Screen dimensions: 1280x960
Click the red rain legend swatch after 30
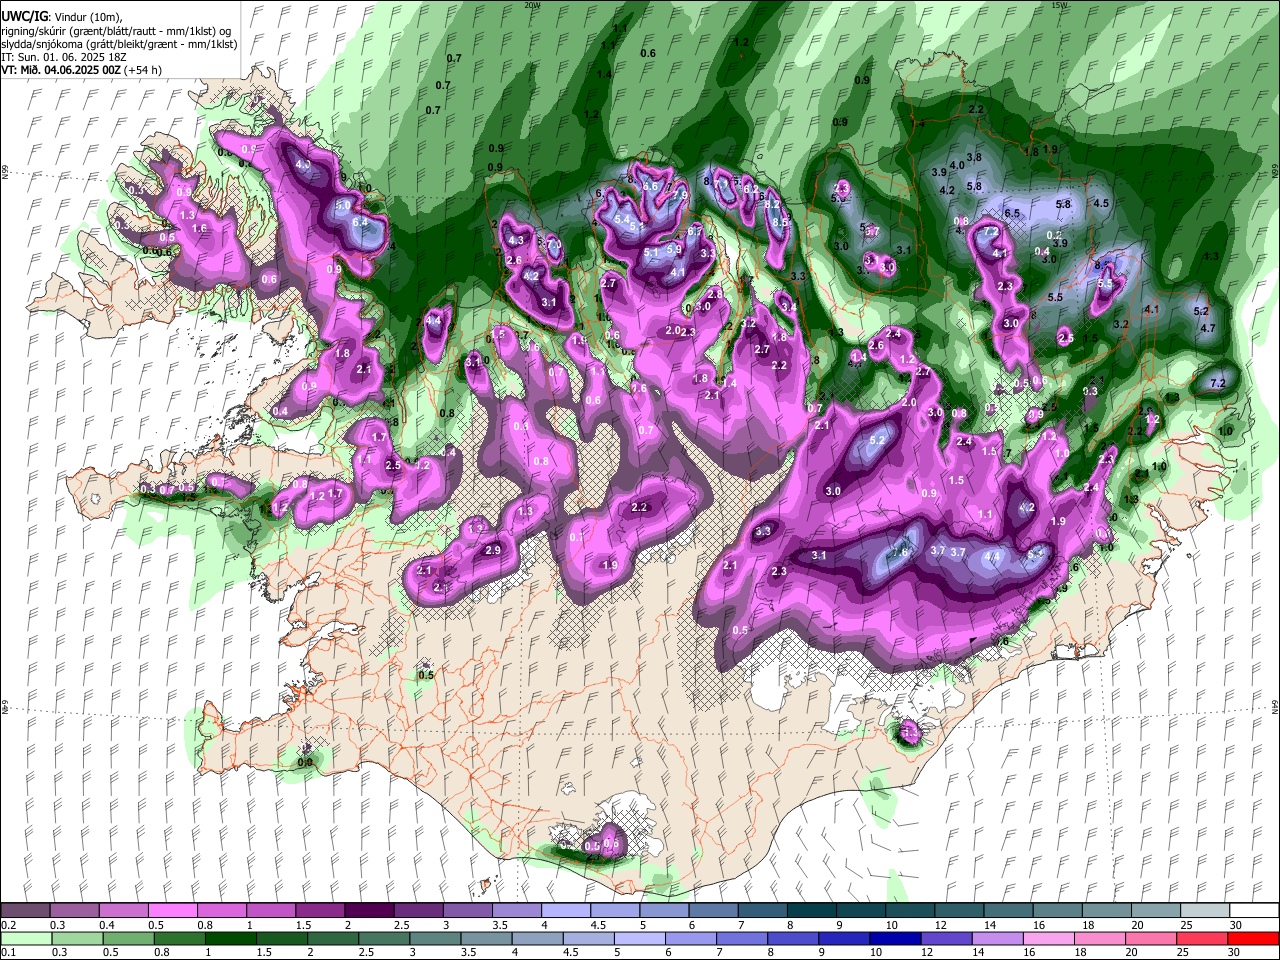(x=1252, y=938)
